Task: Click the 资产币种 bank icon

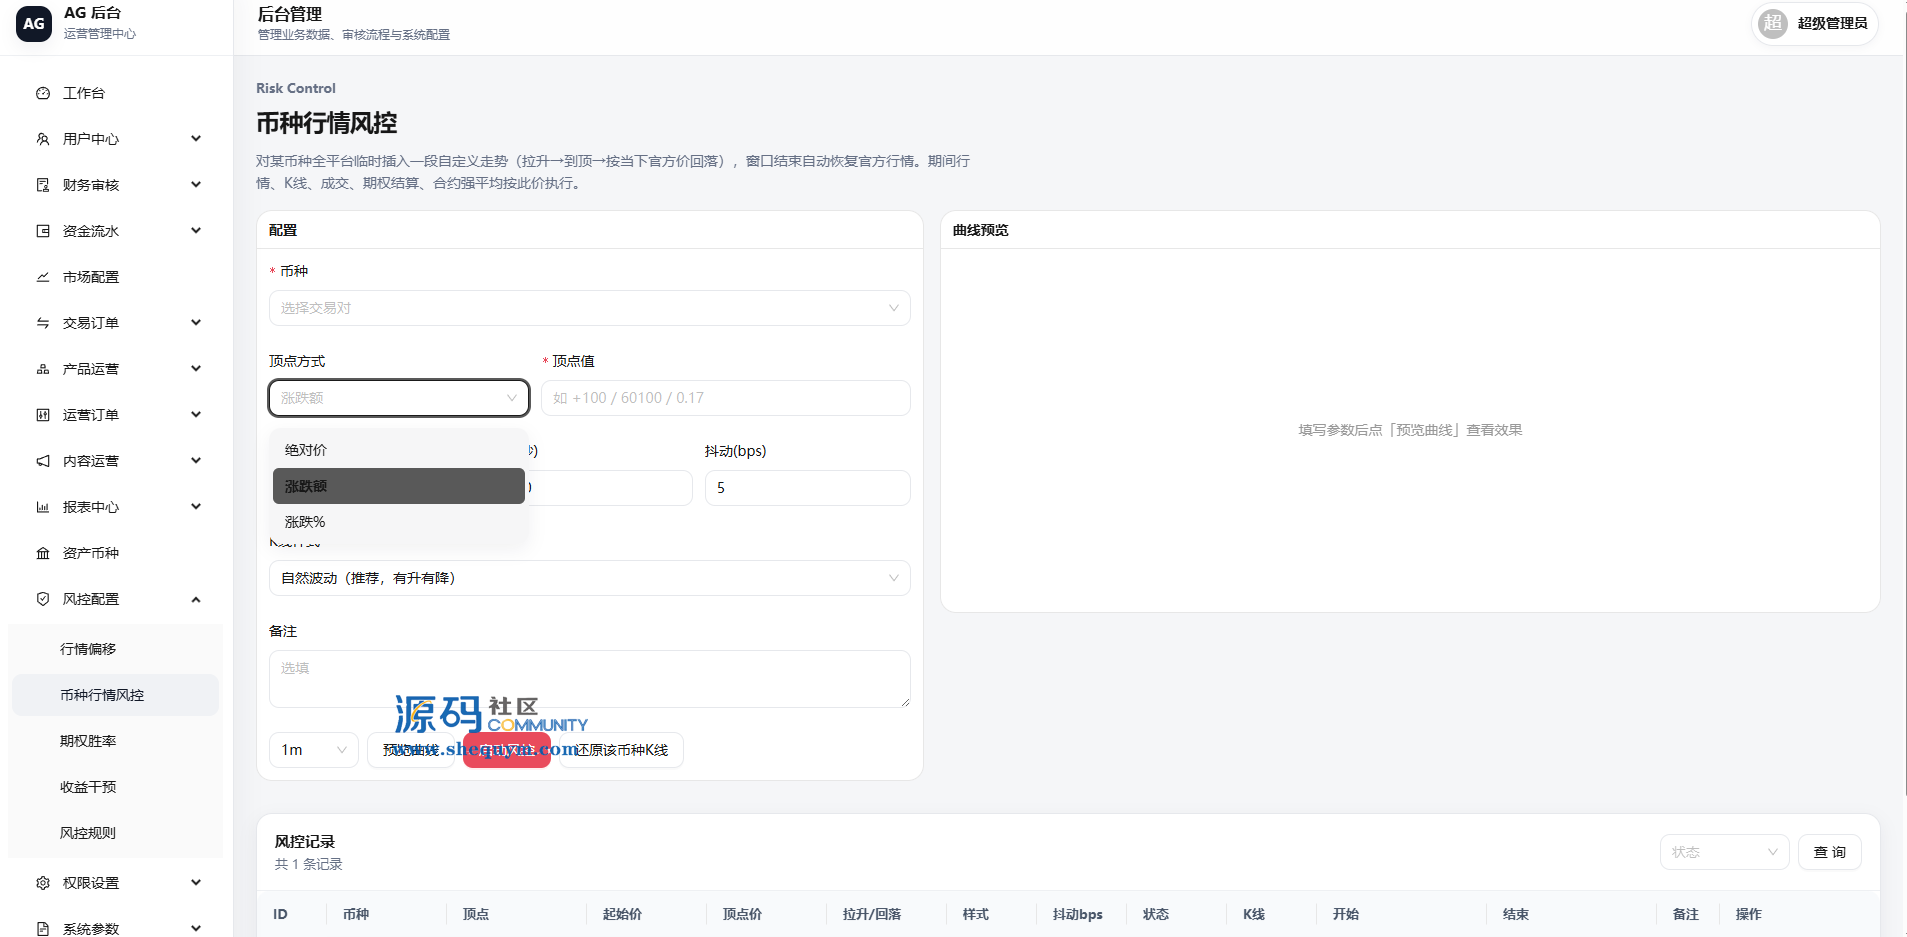Action: (x=43, y=553)
